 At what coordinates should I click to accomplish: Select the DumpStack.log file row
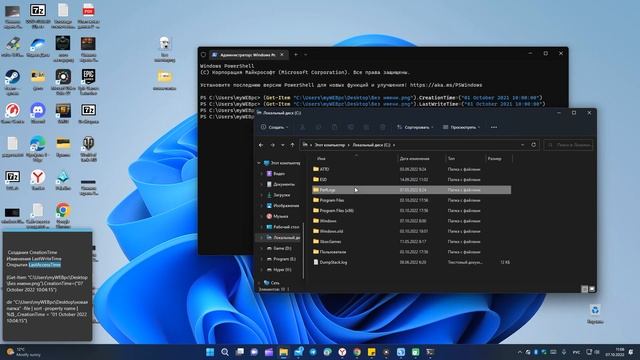[x=411, y=262]
